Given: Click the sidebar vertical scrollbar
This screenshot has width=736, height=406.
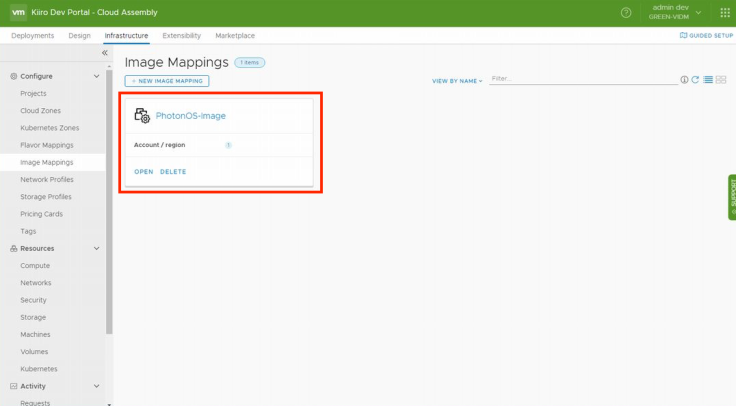Looking at the screenshot, I should (109, 202).
